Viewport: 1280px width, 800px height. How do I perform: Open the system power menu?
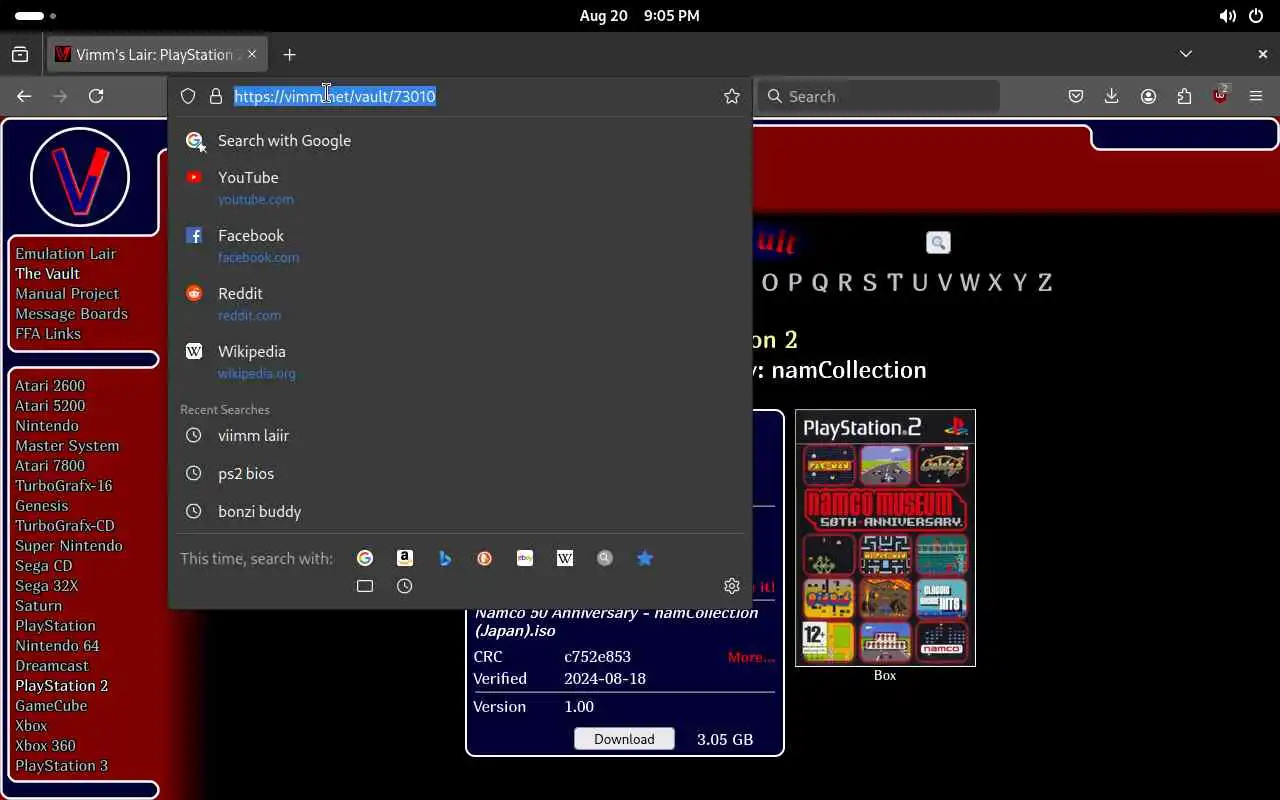(x=1255, y=16)
